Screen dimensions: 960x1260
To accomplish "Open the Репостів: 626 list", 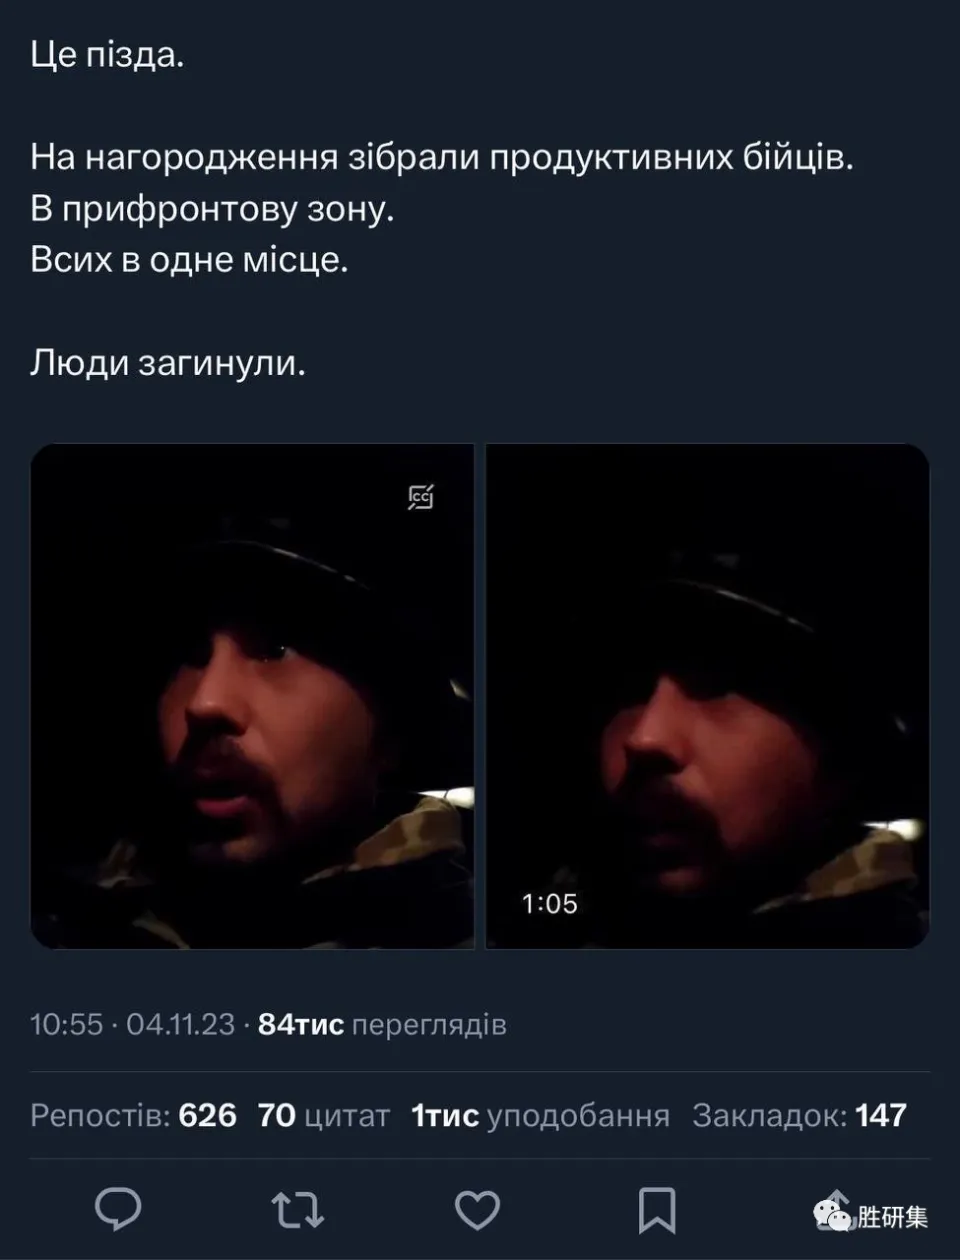I will pos(133,1115).
